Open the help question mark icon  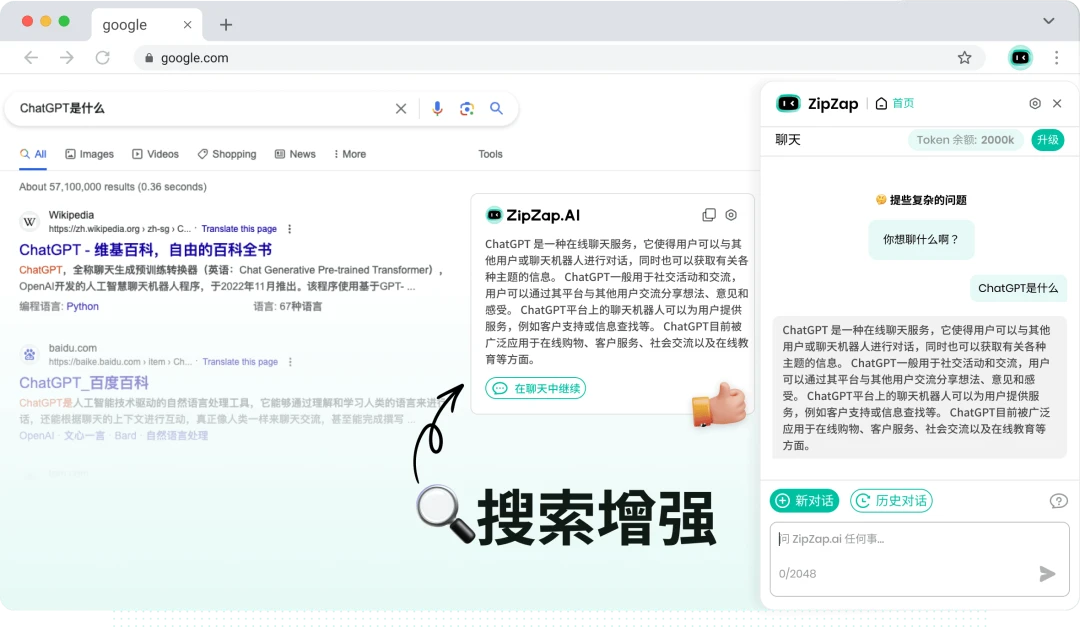(x=1059, y=501)
